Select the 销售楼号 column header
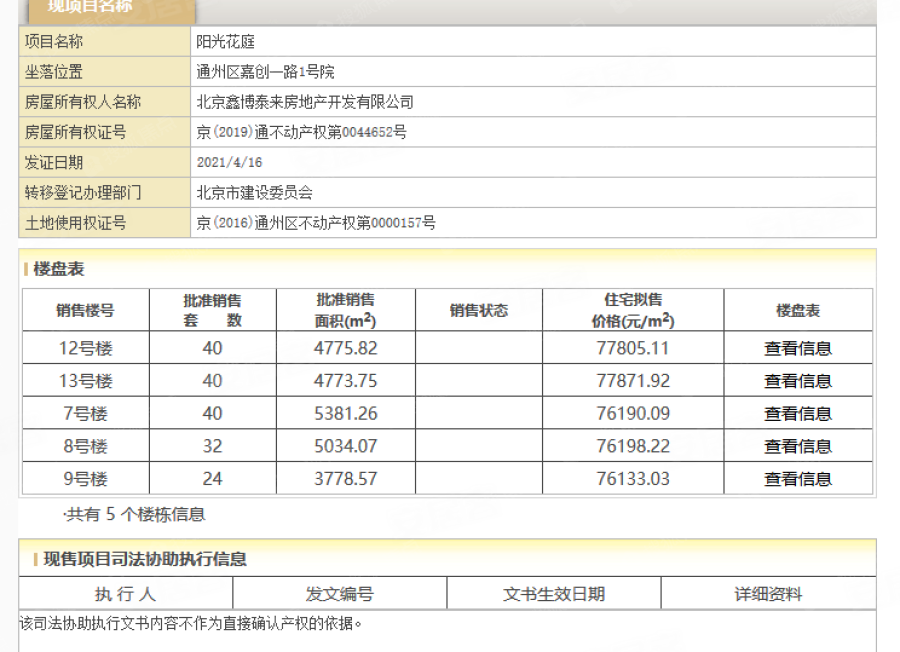The height and width of the screenshot is (652, 900). coord(85,310)
